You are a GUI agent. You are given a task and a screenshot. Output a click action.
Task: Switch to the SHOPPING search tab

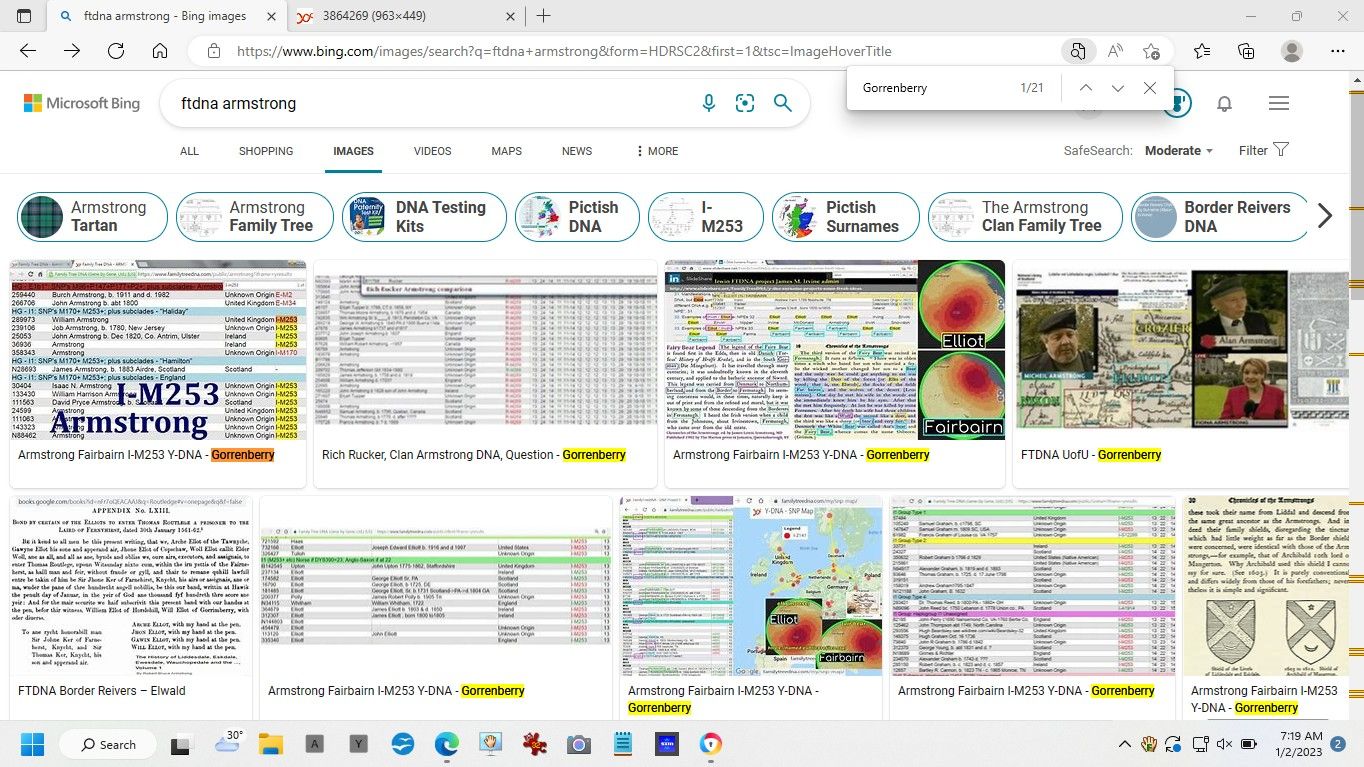click(x=266, y=151)
